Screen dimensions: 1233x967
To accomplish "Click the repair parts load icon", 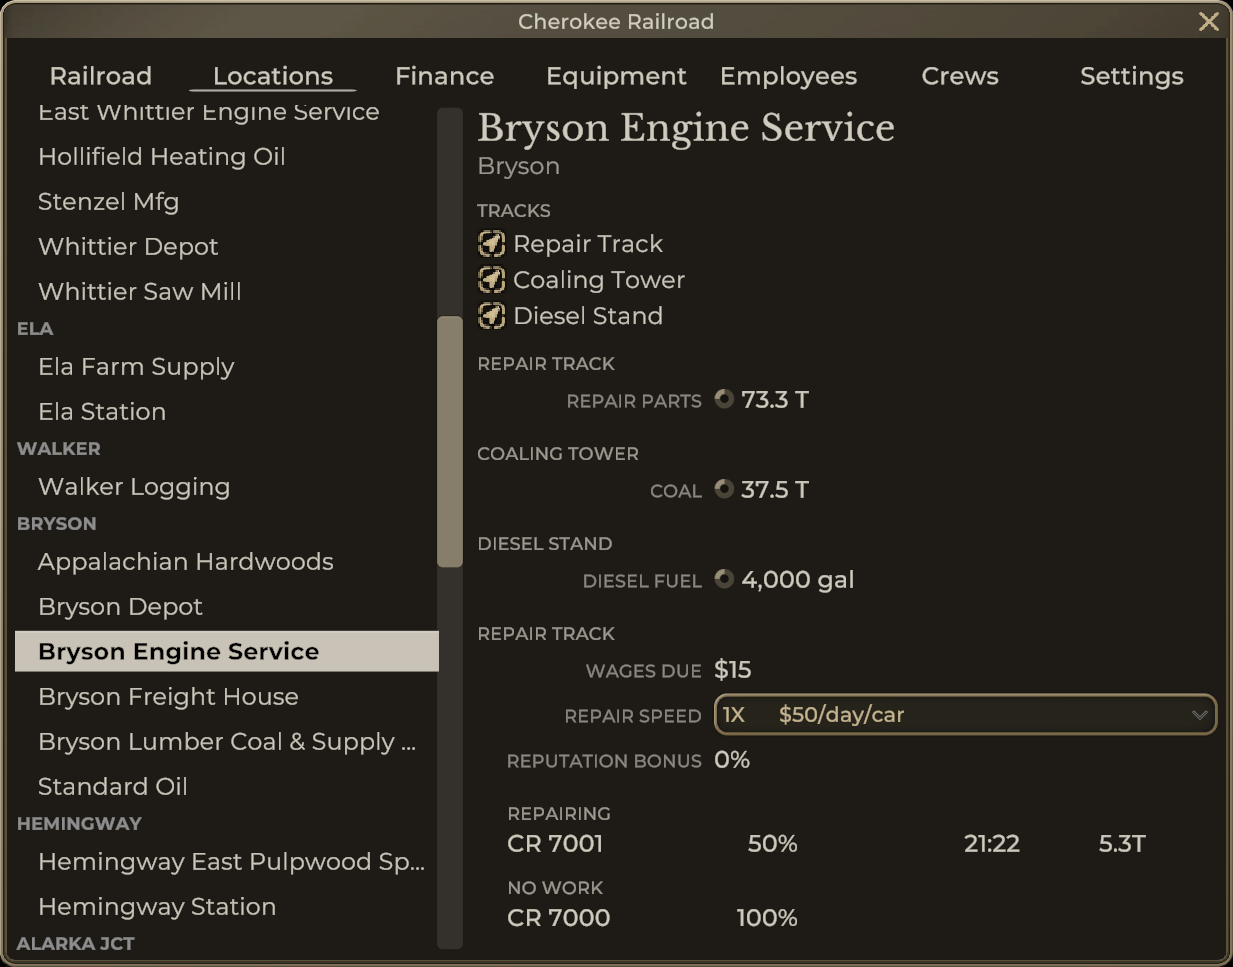I will point(724,399).
